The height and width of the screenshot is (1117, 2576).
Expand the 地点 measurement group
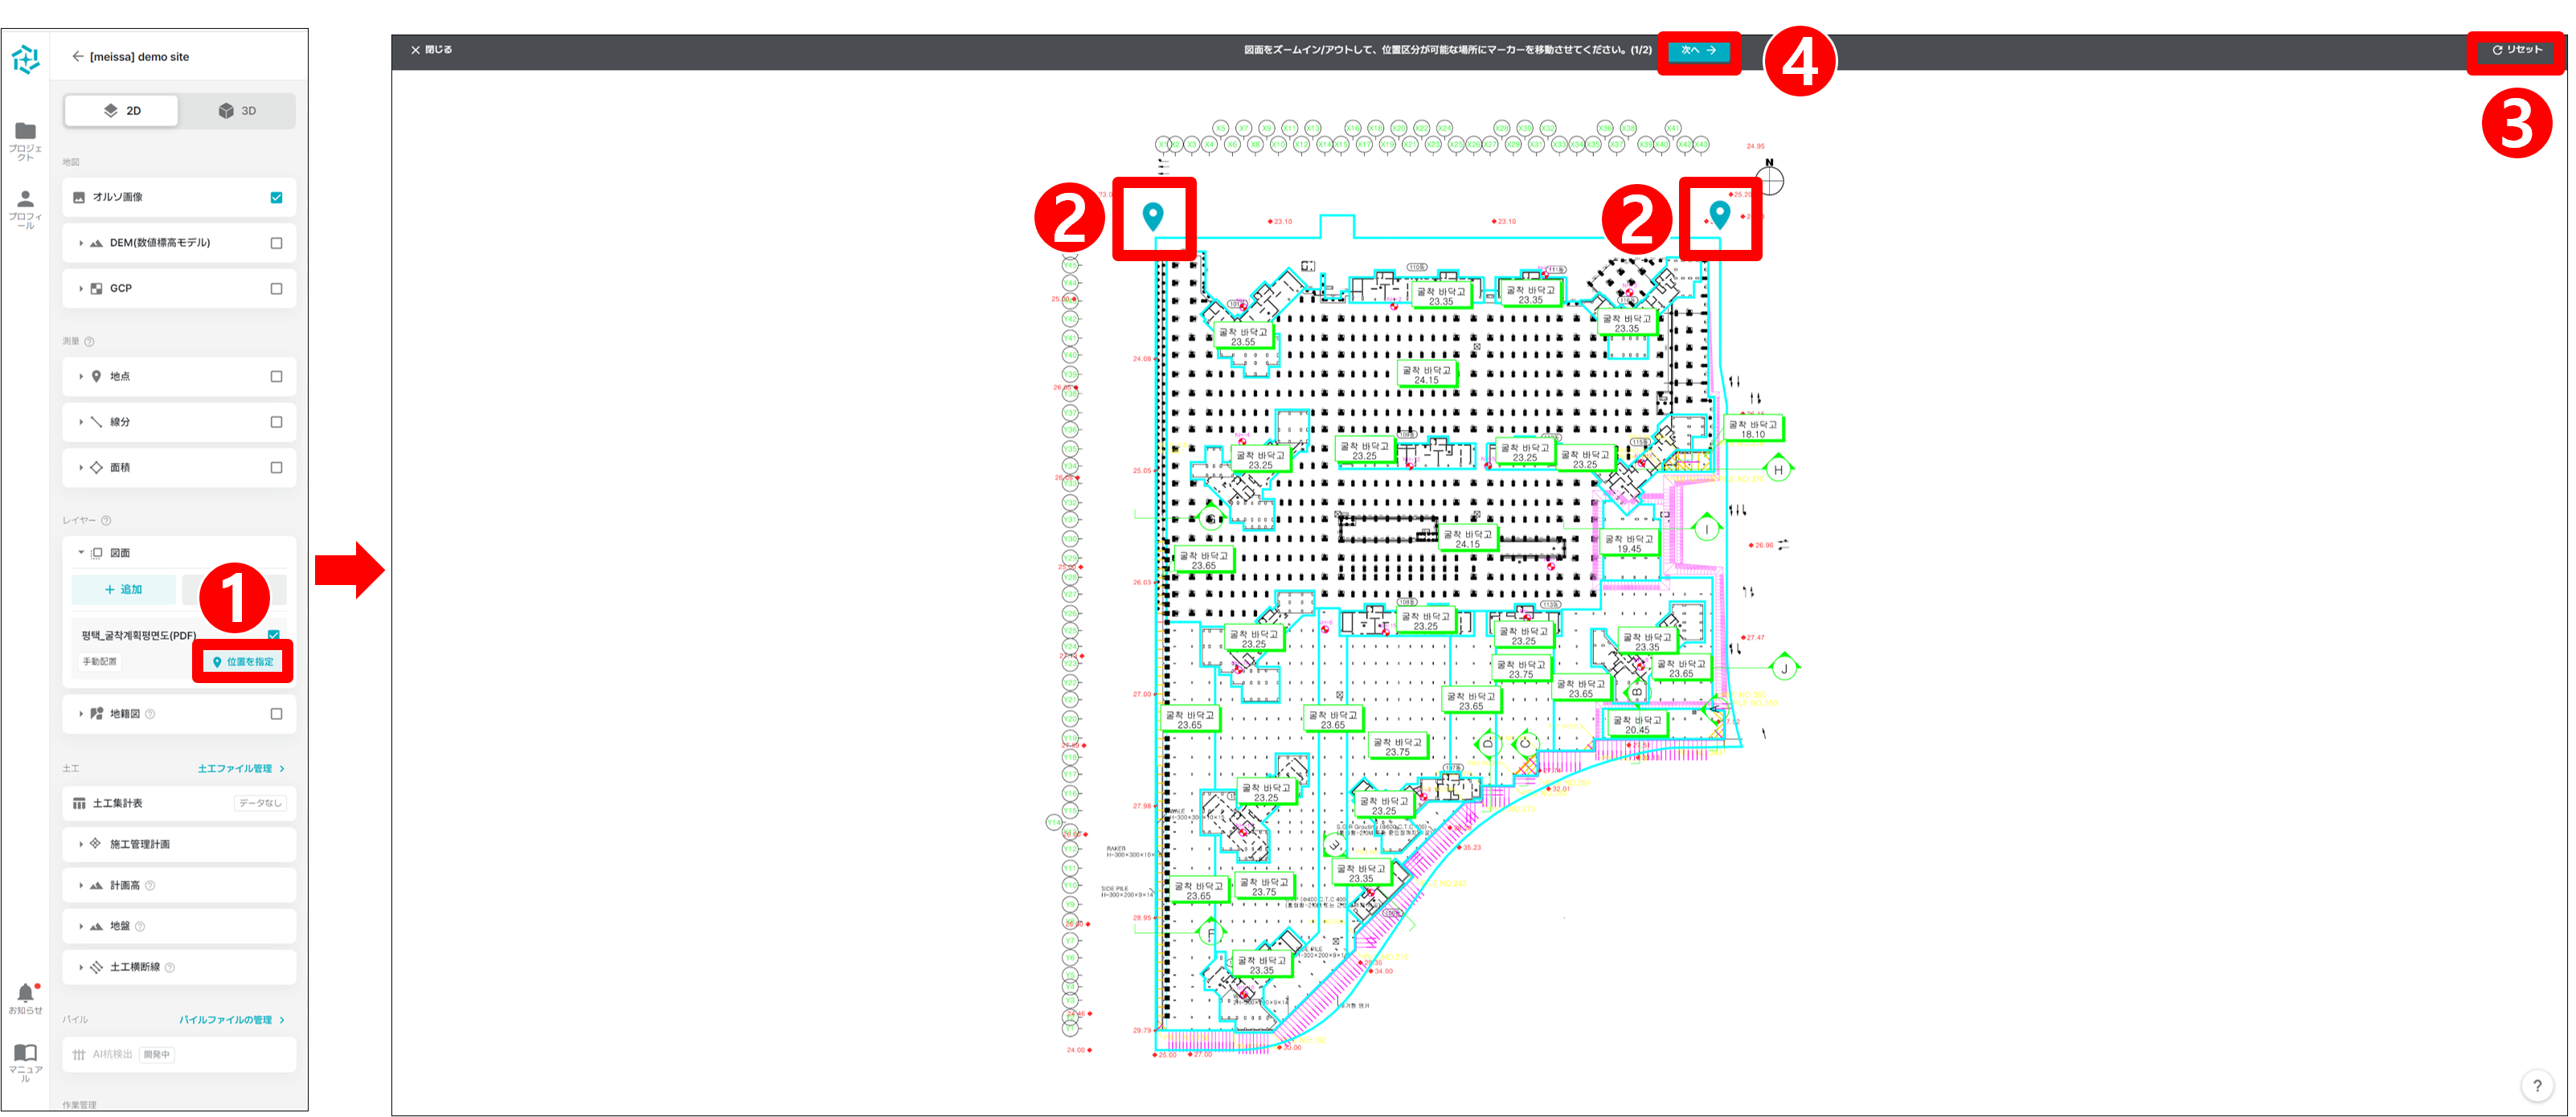pyautogui.click(x=81, y=377)
